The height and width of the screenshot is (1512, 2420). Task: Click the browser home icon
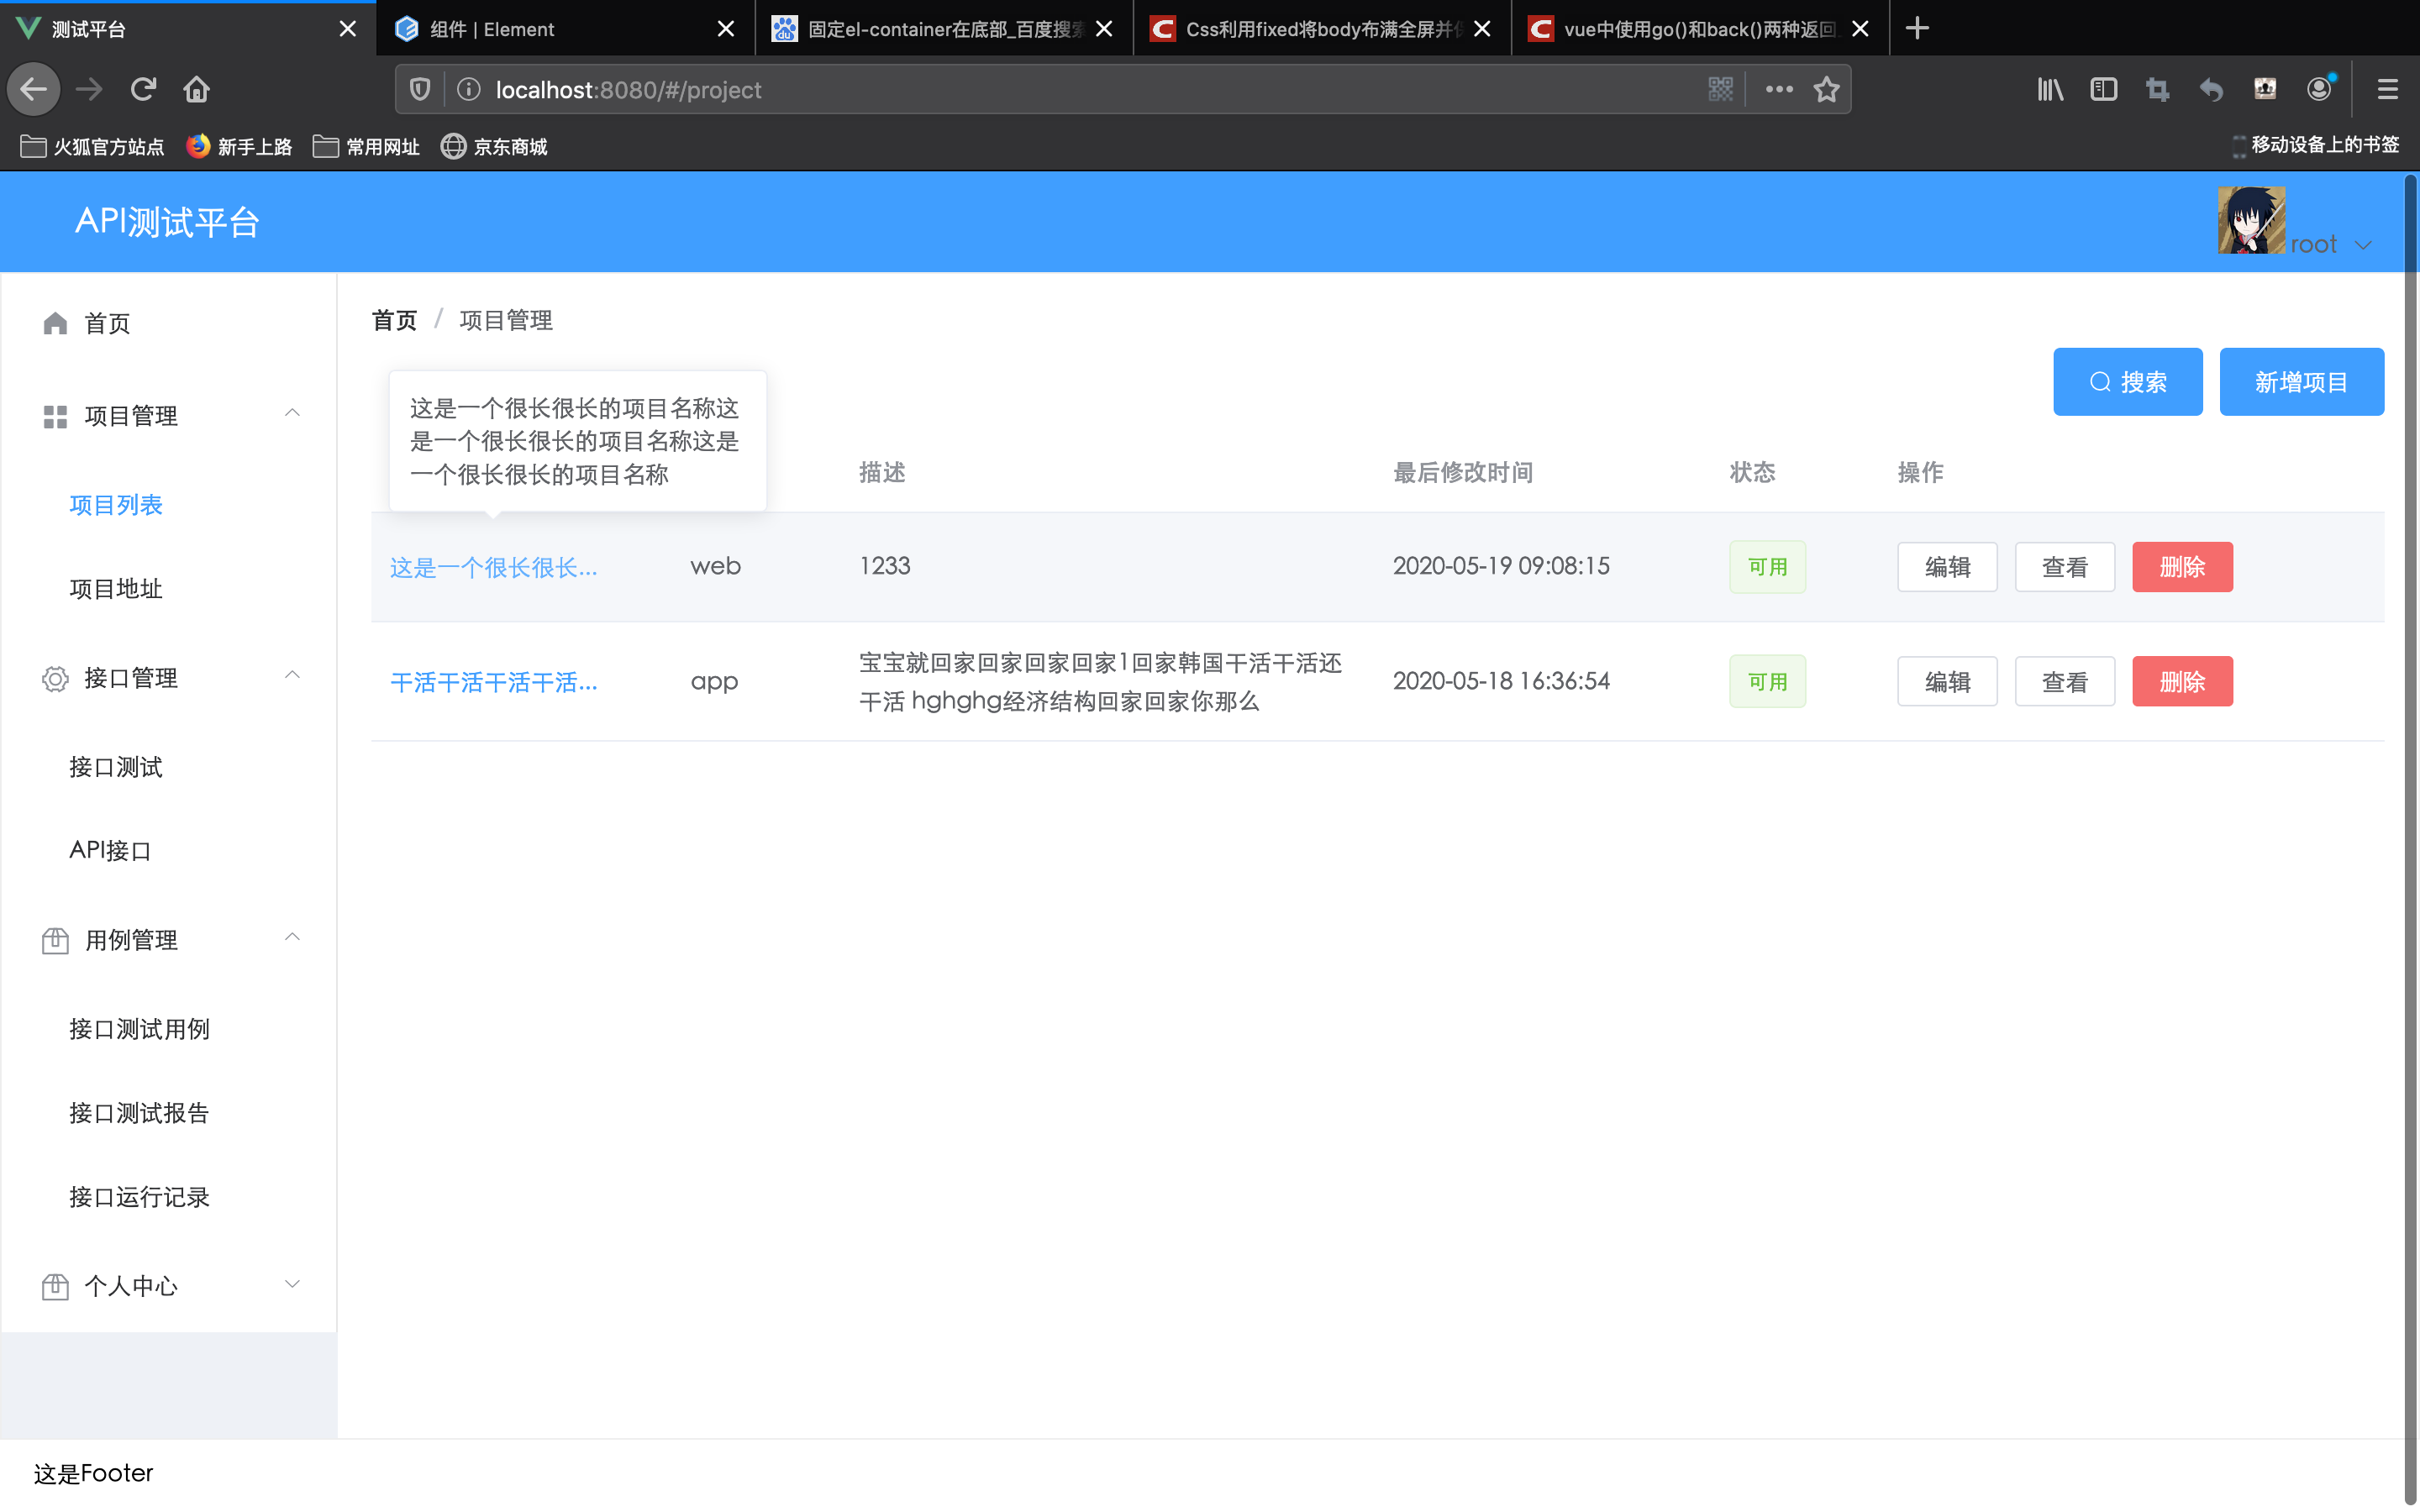pyautogui.click(x=196, y=90)
